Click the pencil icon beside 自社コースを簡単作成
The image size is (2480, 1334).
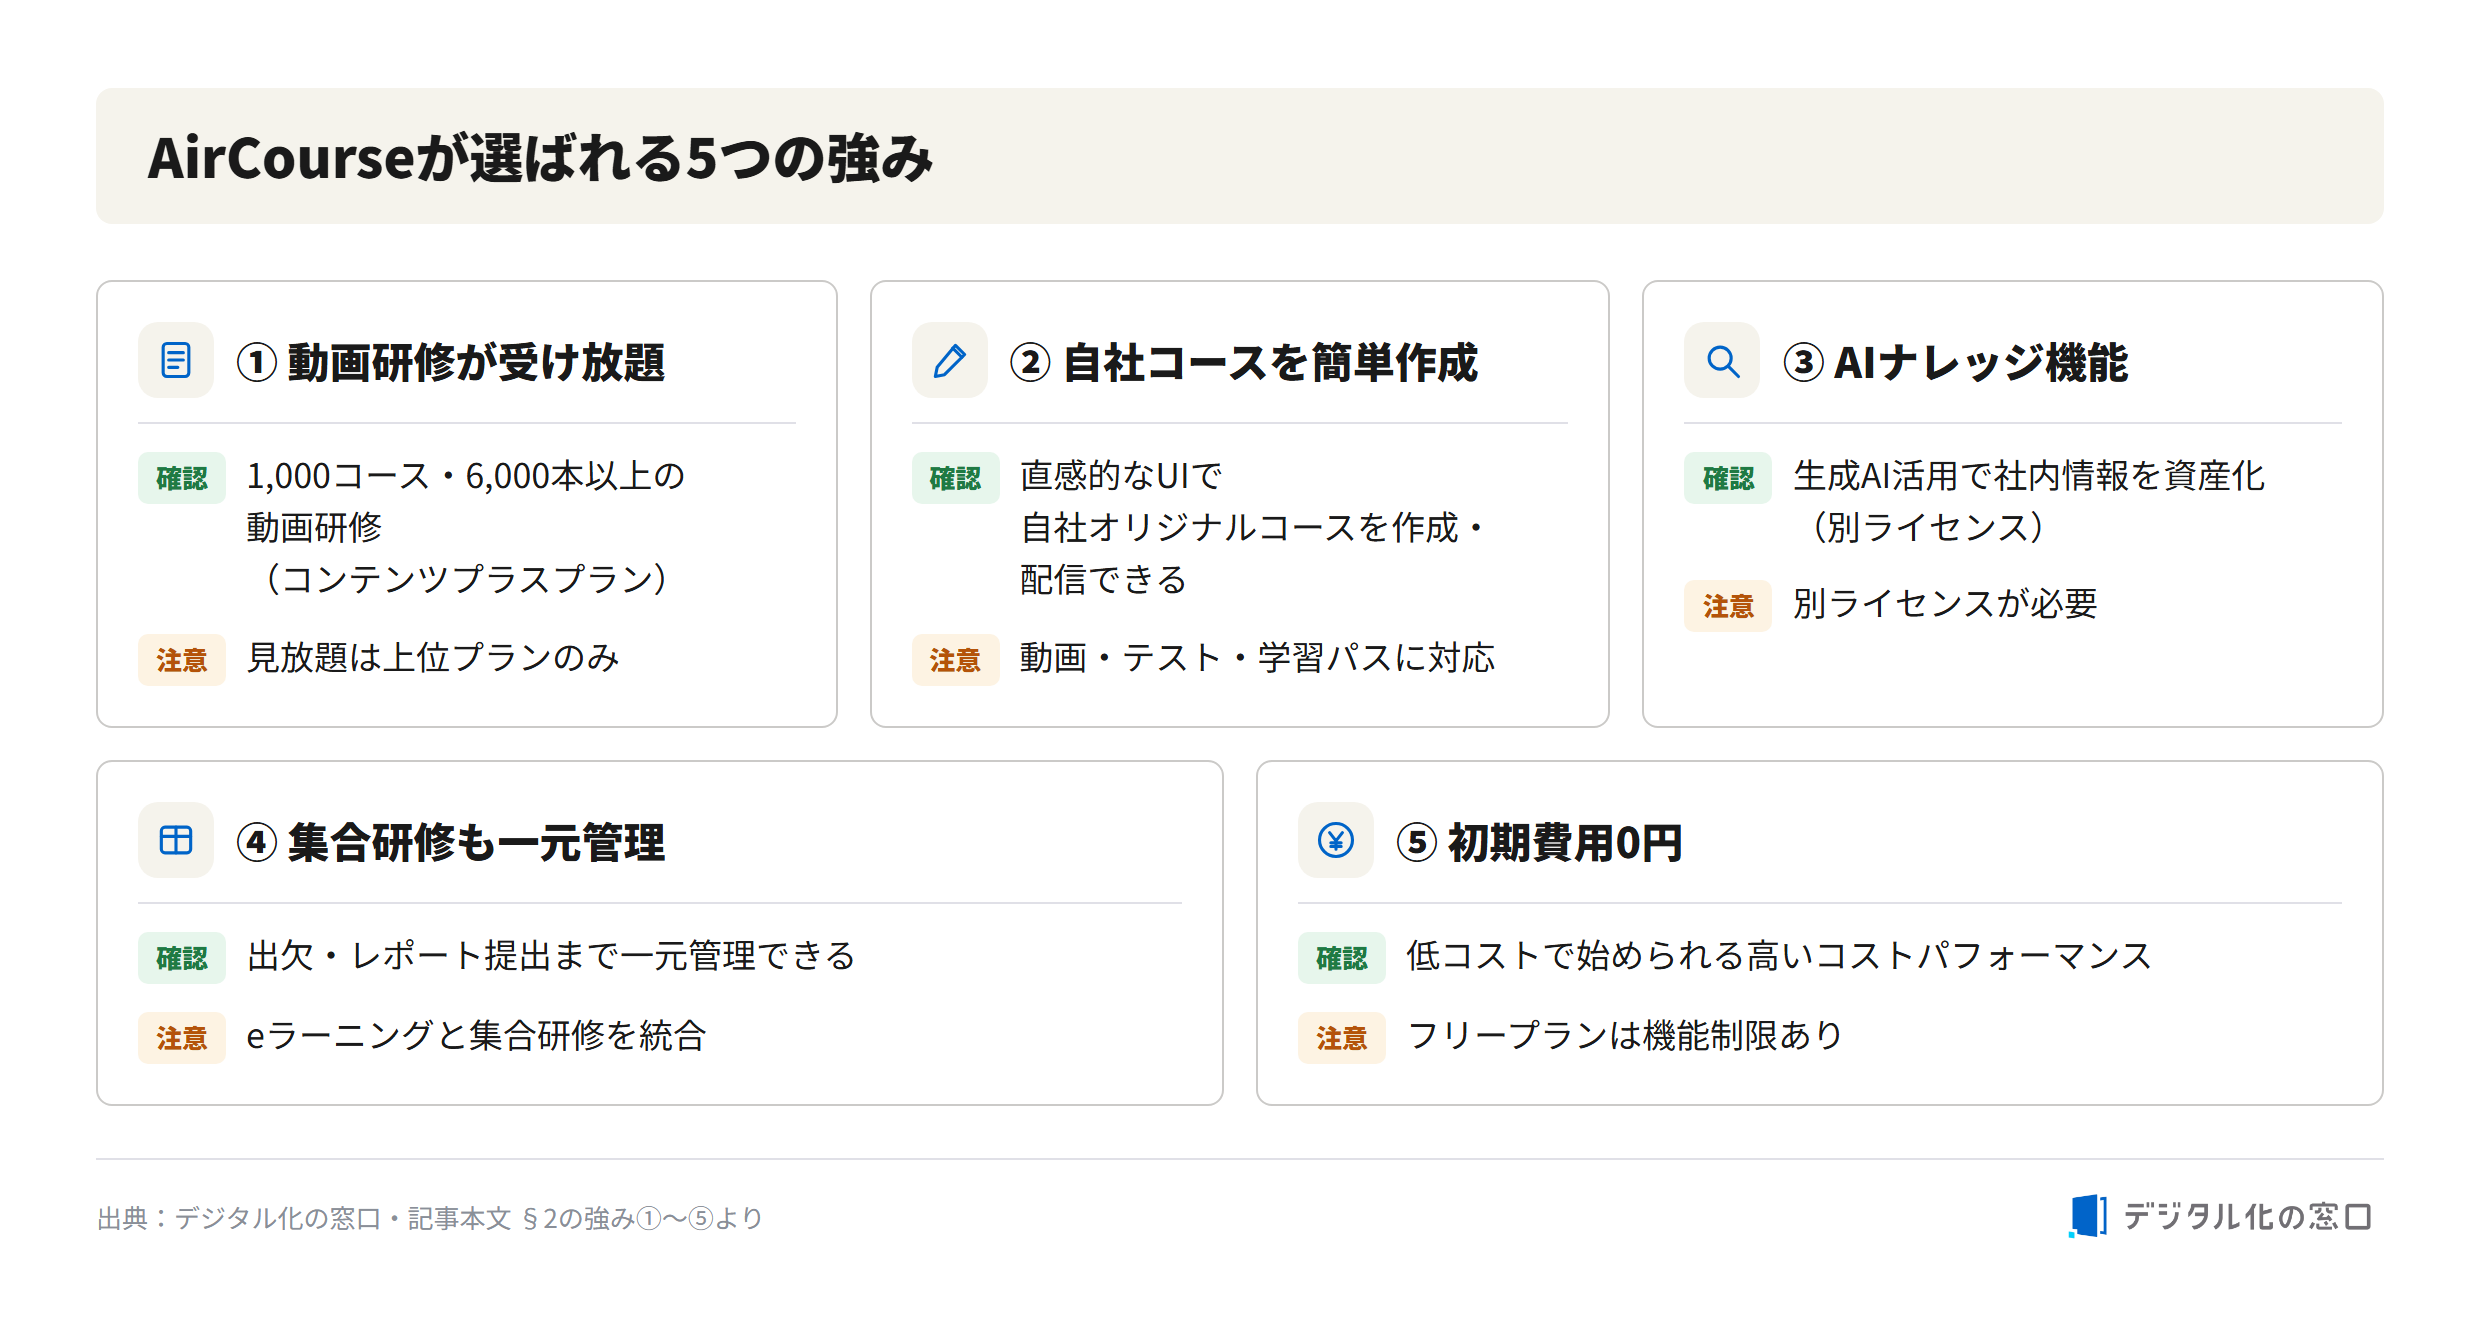pos(949,360)
